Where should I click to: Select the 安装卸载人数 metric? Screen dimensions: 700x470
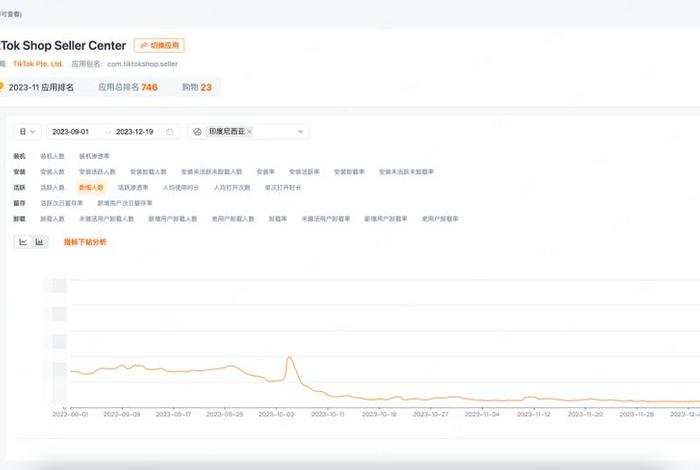point(148,172)
